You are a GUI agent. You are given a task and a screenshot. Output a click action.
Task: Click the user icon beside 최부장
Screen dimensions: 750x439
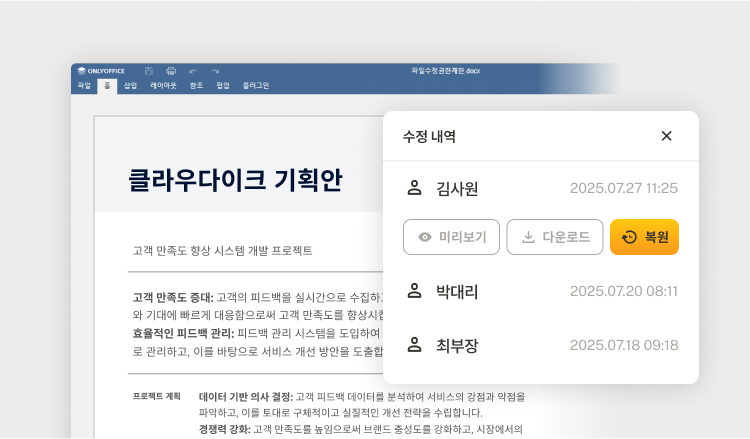[414, 345]
